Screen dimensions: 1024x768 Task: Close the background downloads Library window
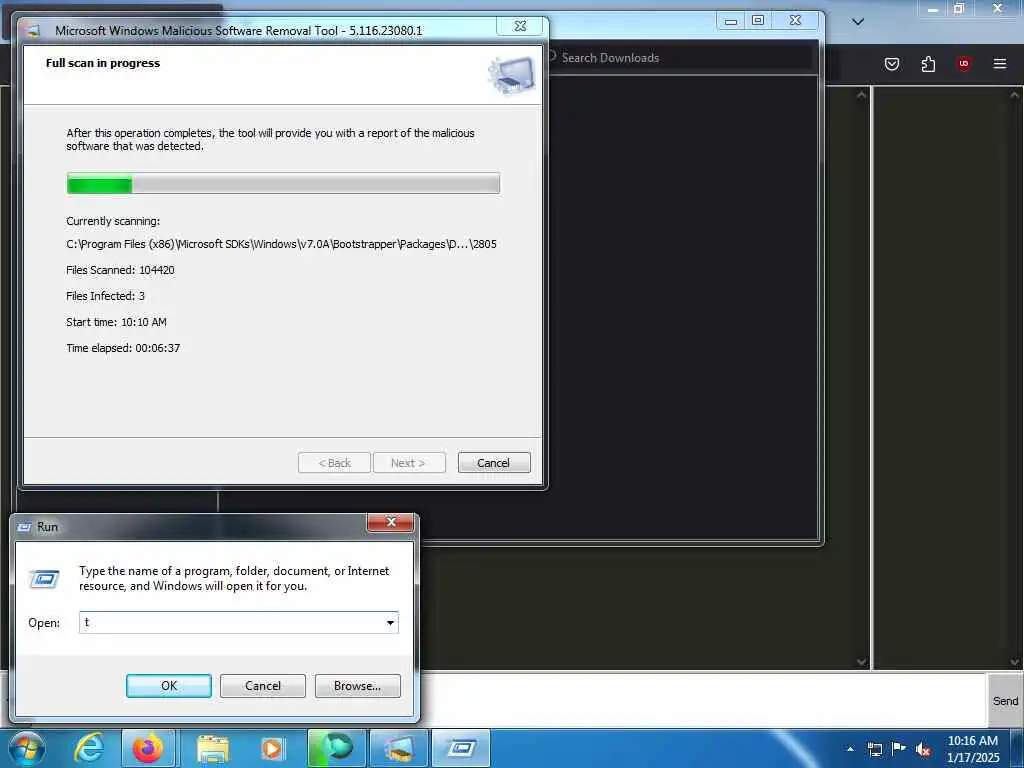click(x=795, y=21)
